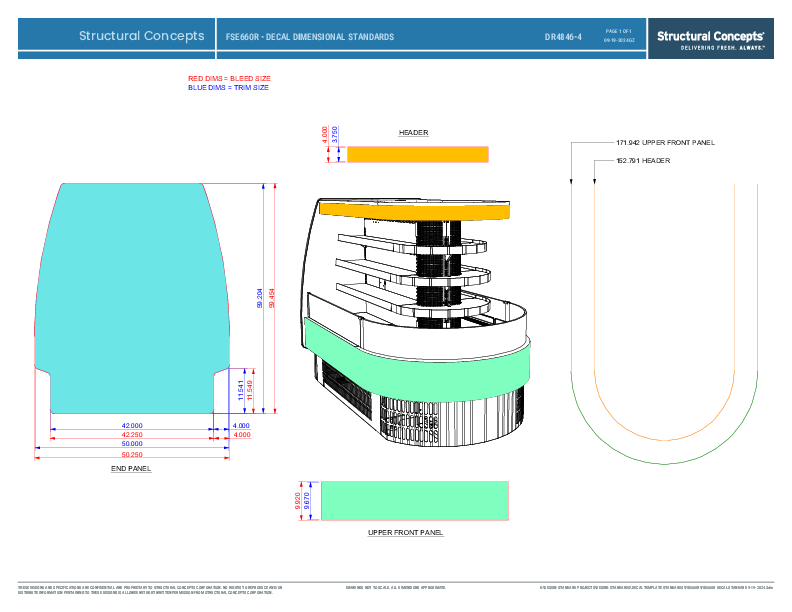Image resolution: width=792 pixels, height=612 pixels.
Task: Click the 3D merchandiser case illustration
Action: pyautogui.click(x=417, y=322)
